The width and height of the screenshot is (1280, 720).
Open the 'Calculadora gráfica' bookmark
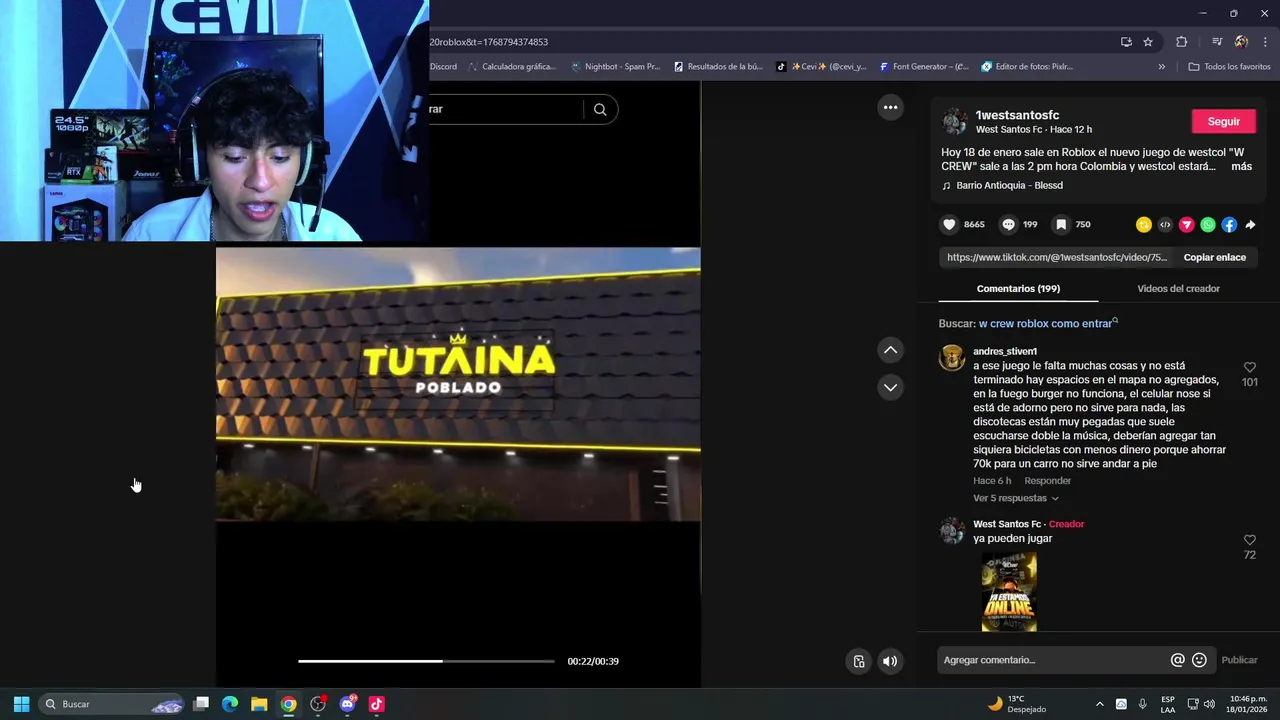click(x=511, y=67)
